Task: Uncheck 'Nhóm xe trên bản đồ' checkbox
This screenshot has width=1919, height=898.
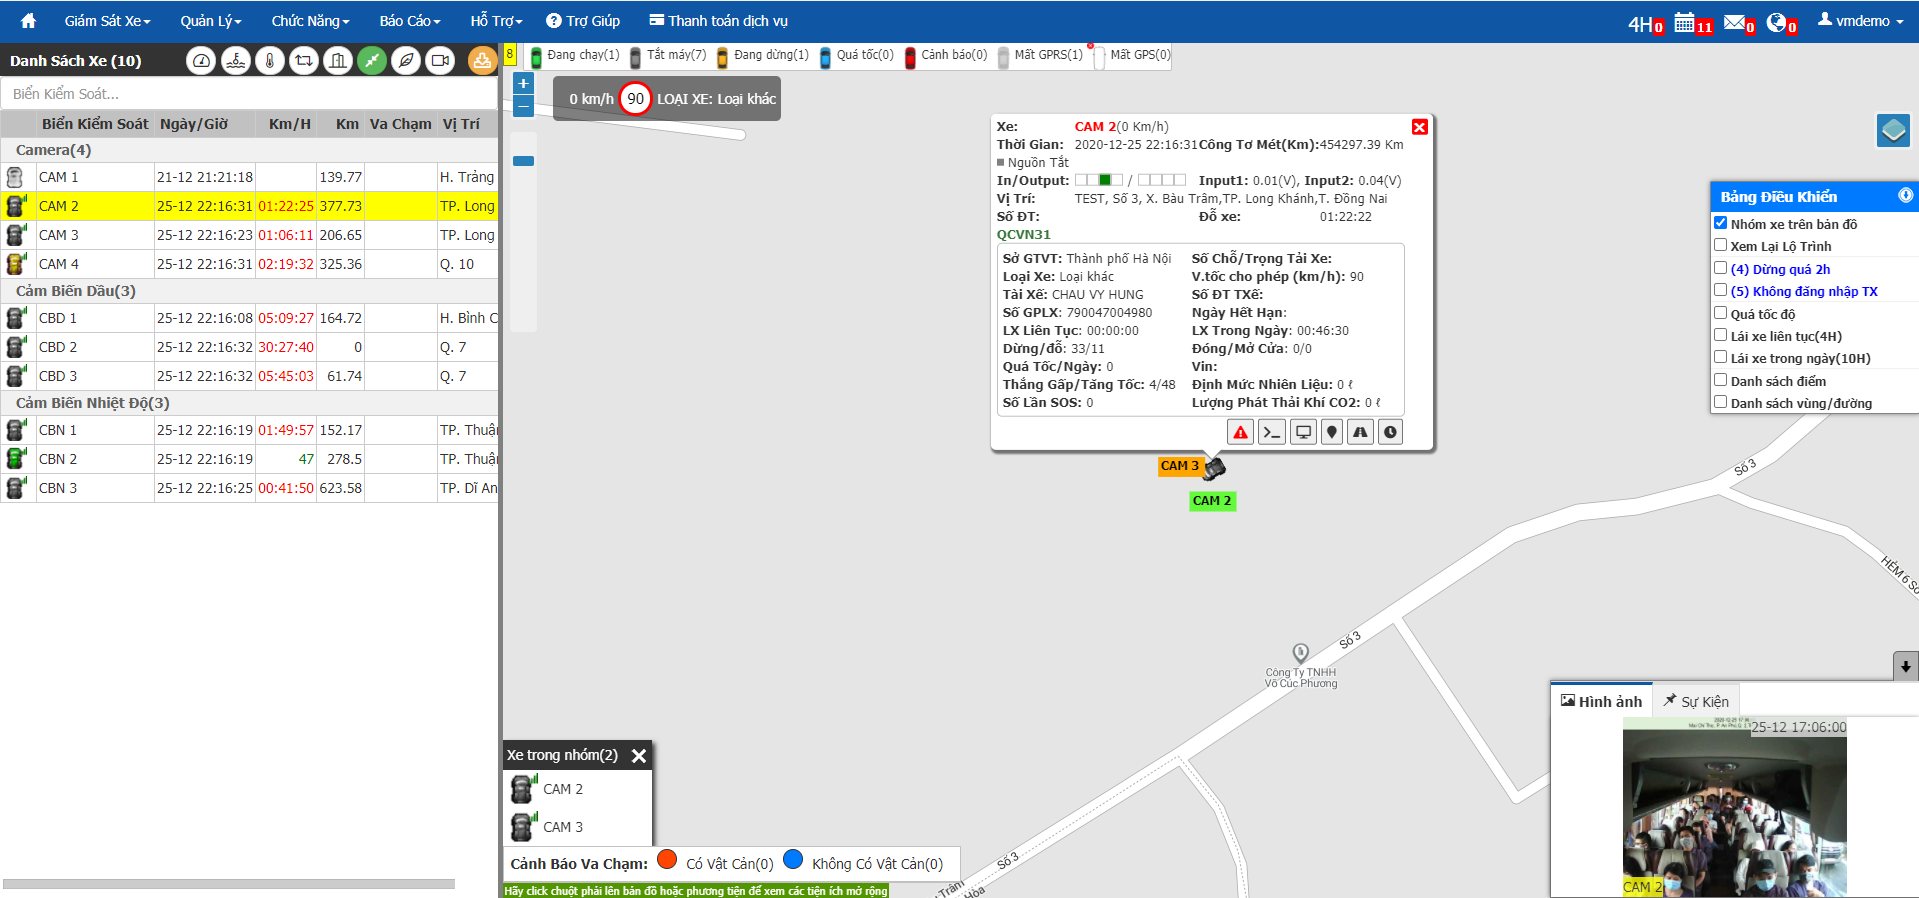Action: [x=1721, y=223]
